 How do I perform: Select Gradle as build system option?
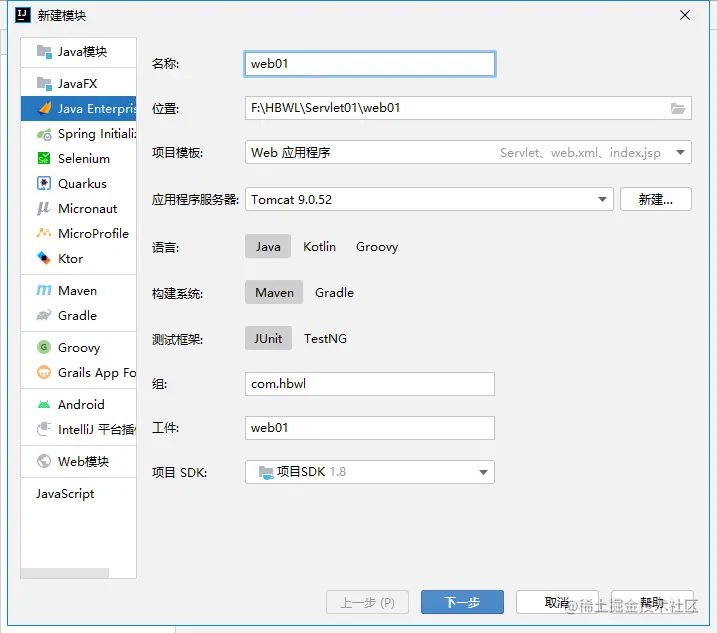coord(334,292)
